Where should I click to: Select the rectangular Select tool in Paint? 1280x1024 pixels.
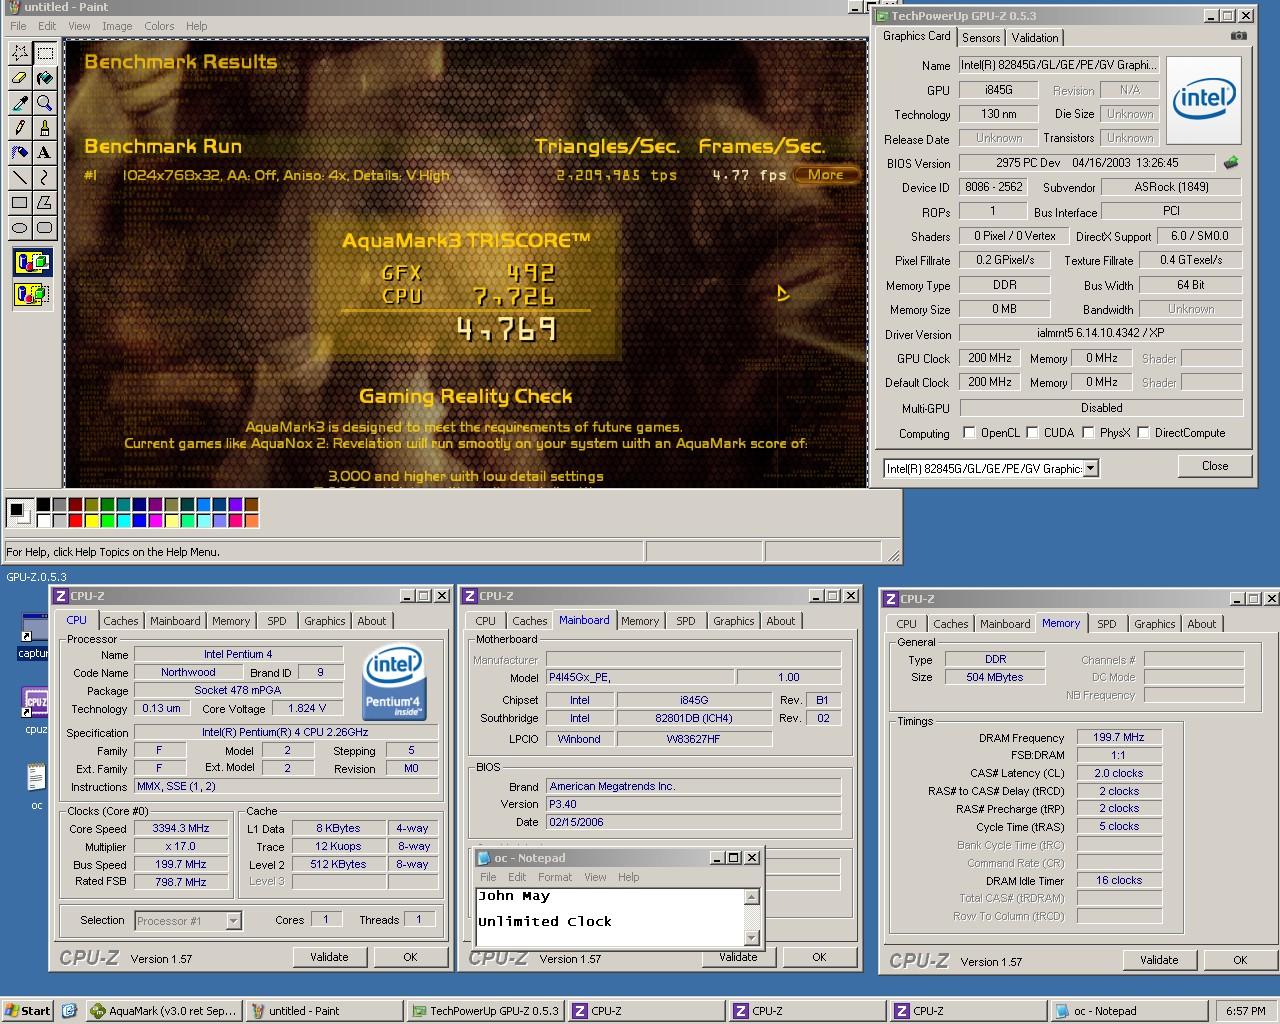coord(45,53)
